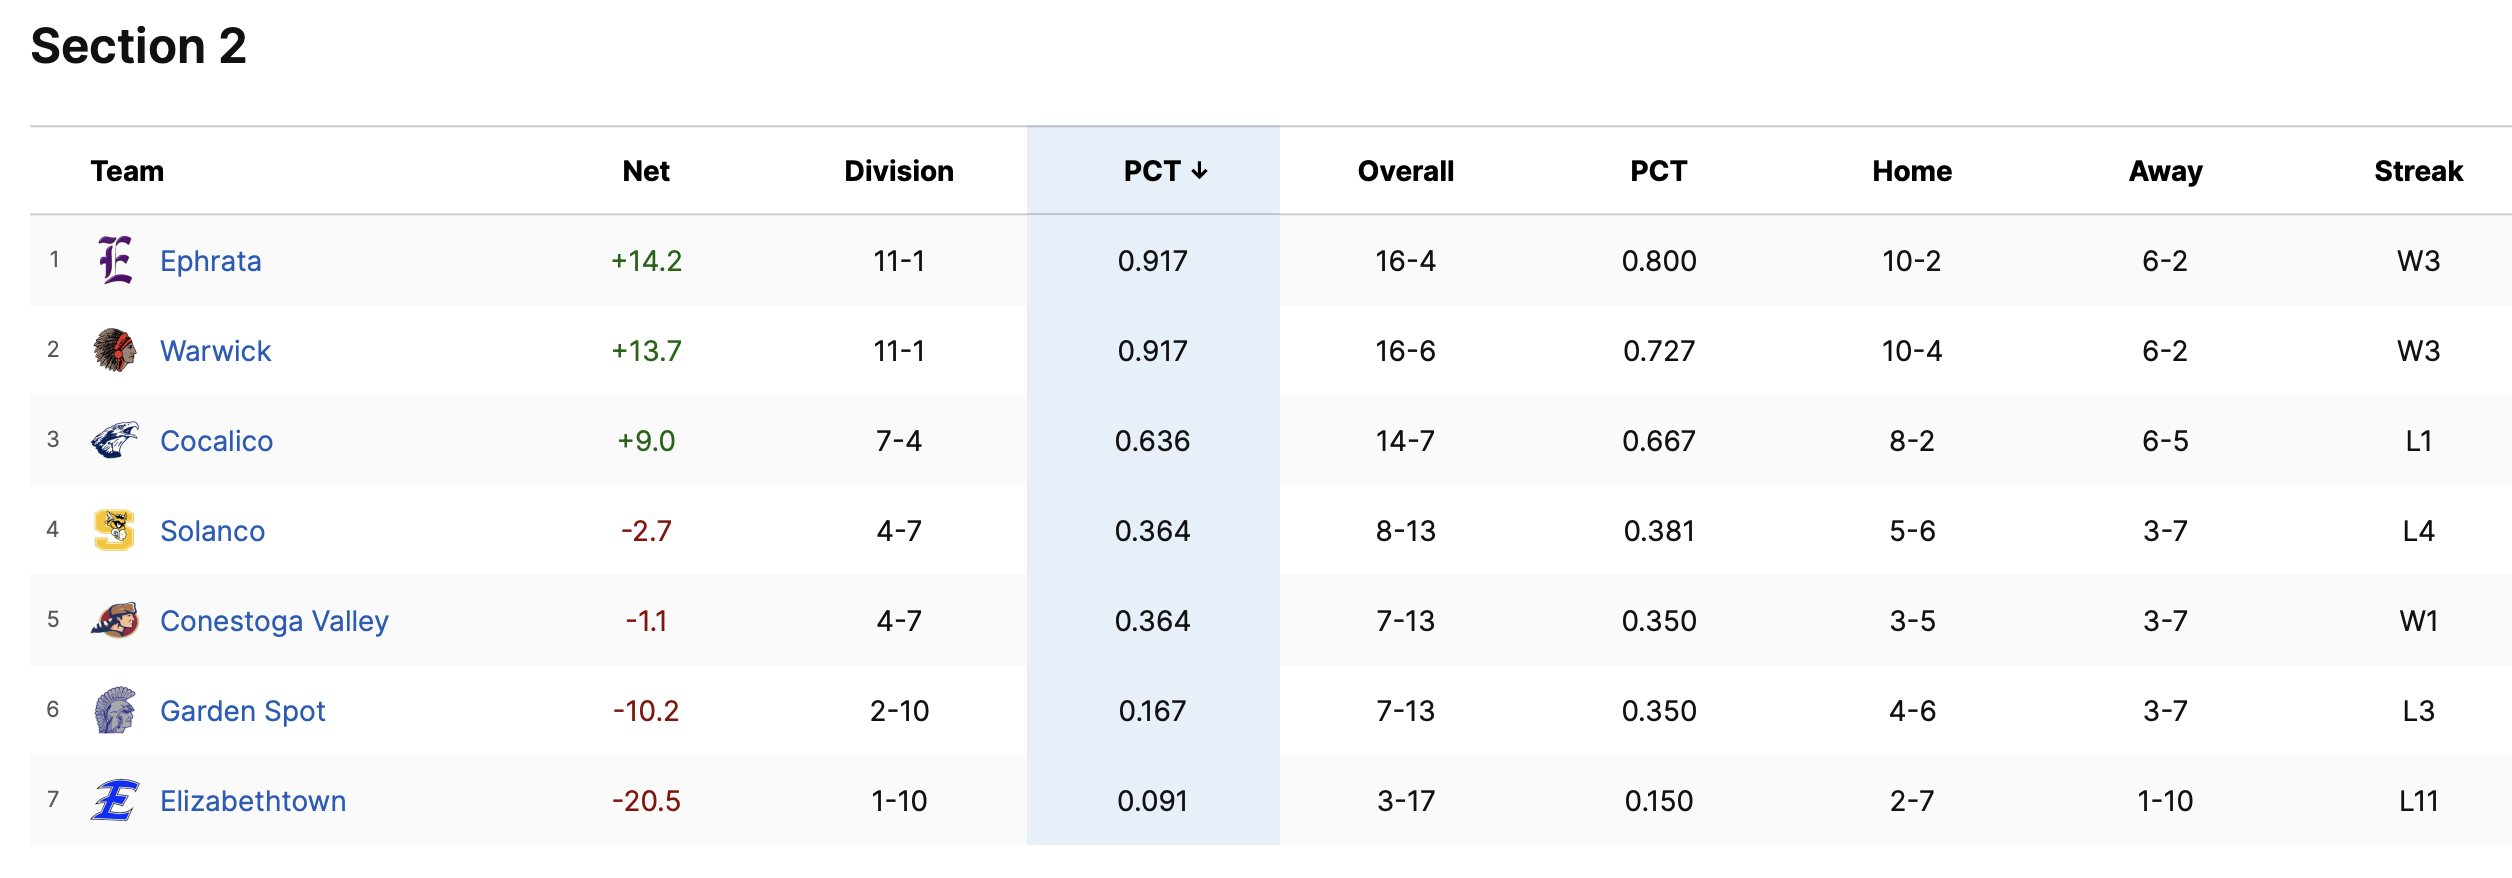Open the Conestoga Valley team link
This screenshot has height=878, width=2512.
(x=274, y=621)
